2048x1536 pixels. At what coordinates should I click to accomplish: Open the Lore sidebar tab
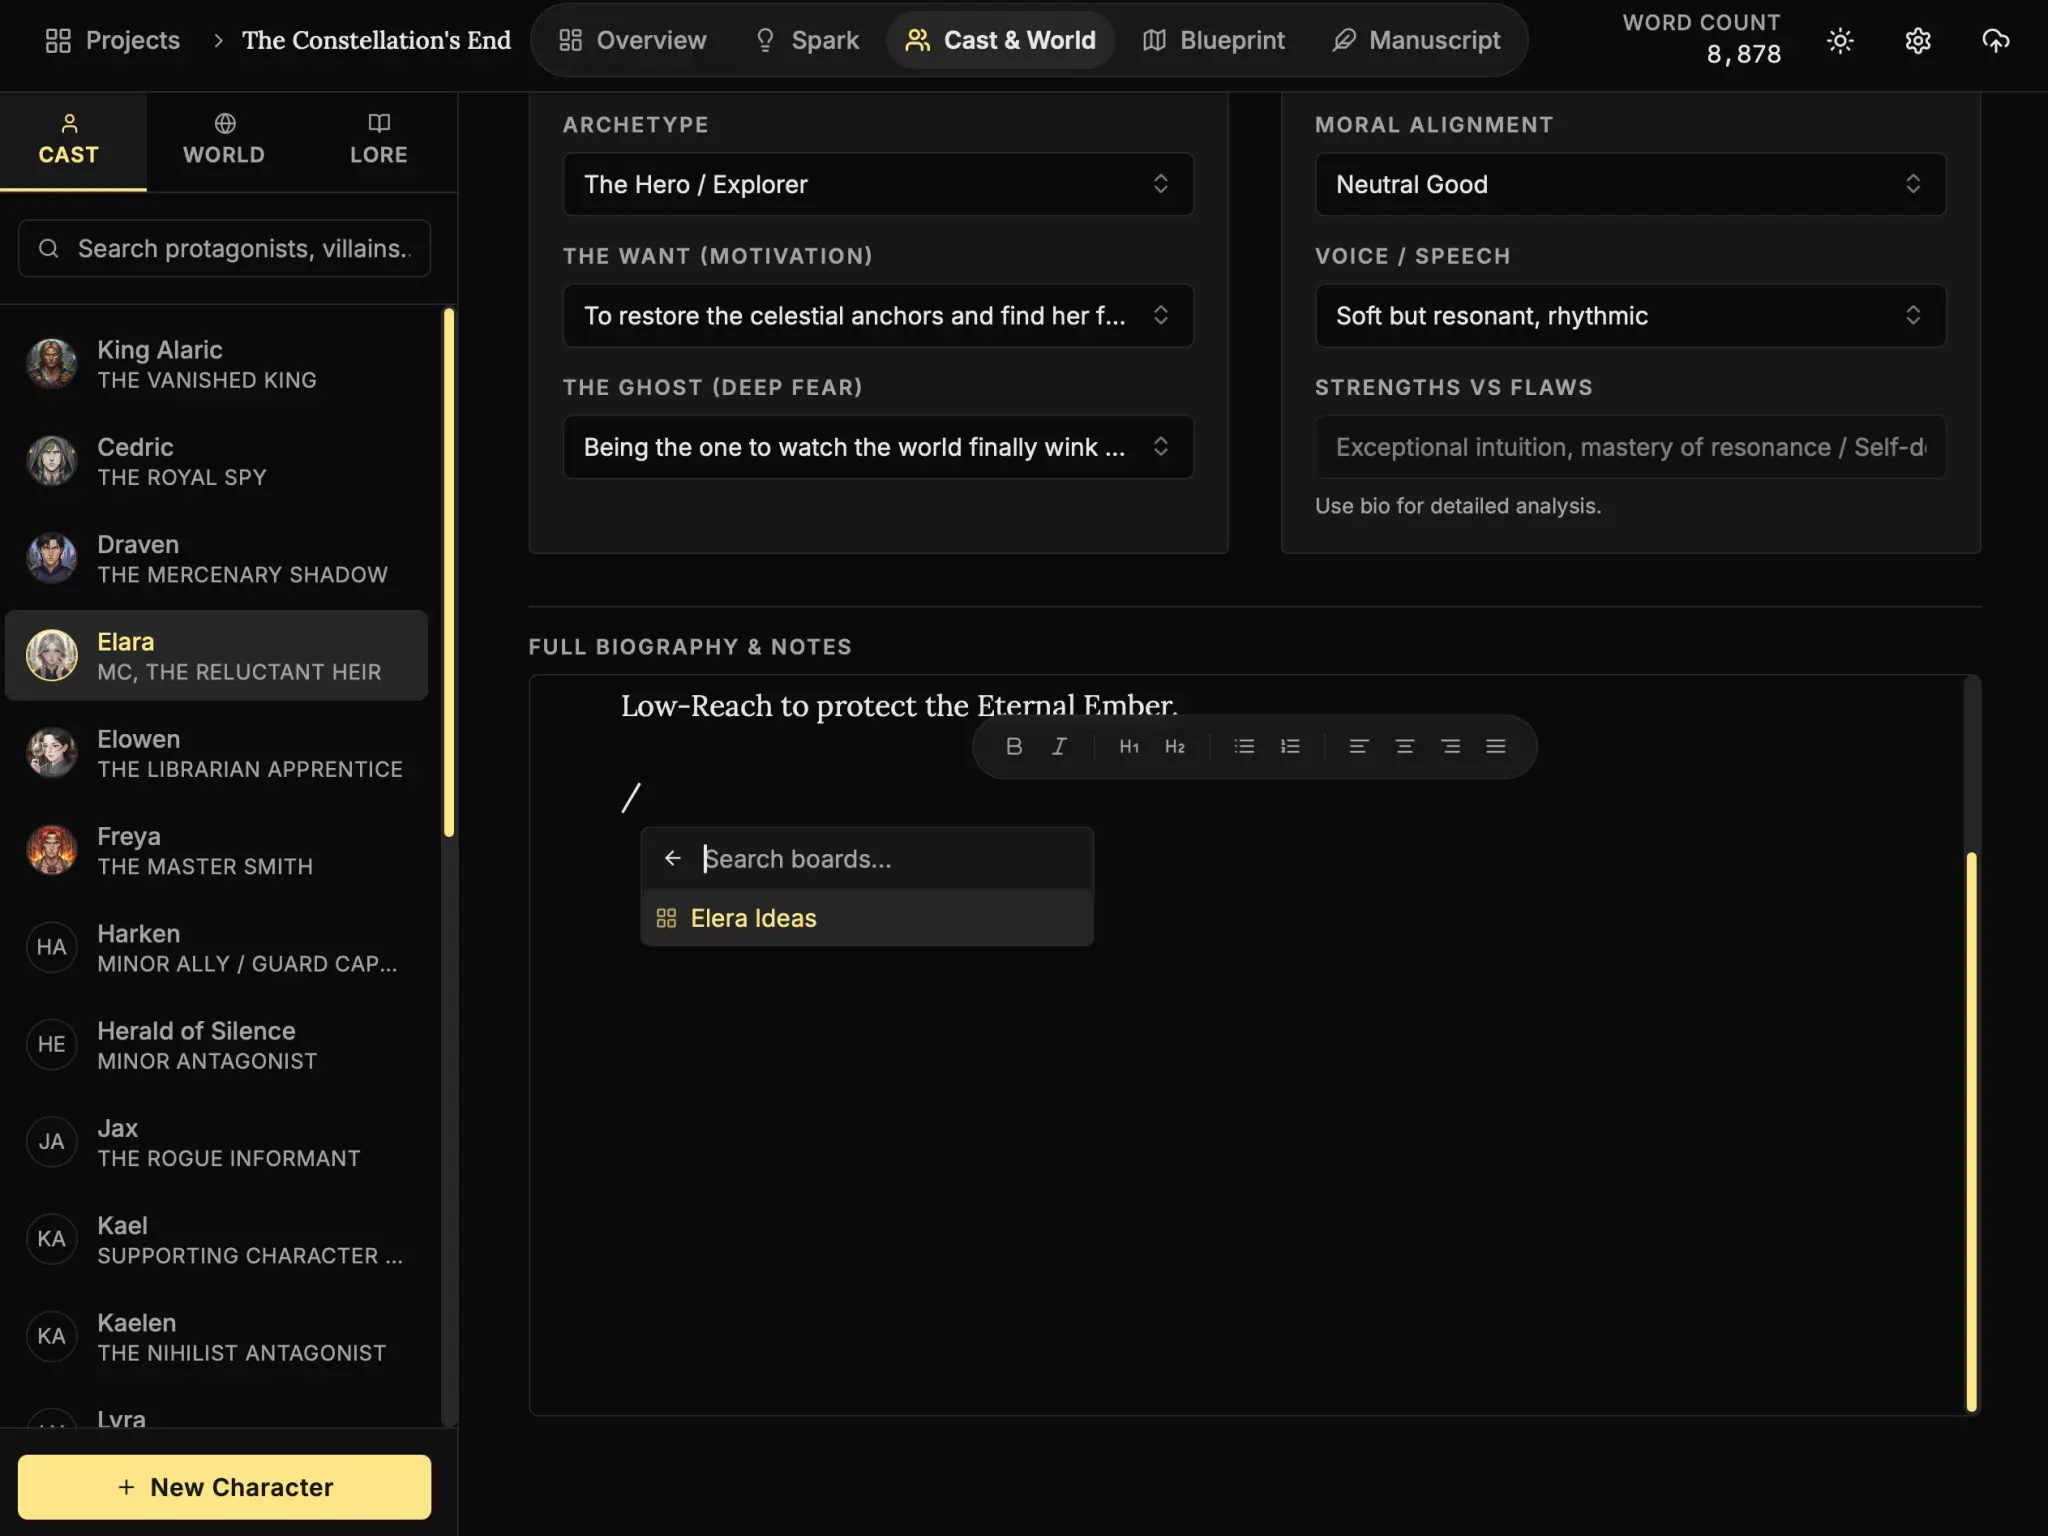378,140
